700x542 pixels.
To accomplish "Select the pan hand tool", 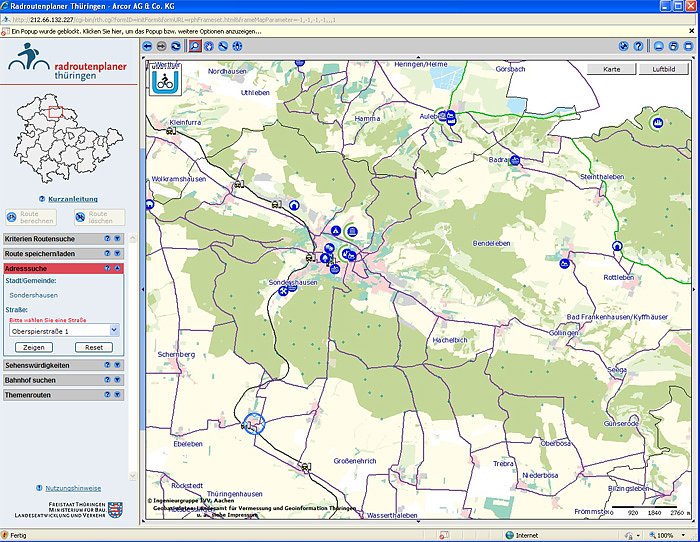I will point(209,46).
